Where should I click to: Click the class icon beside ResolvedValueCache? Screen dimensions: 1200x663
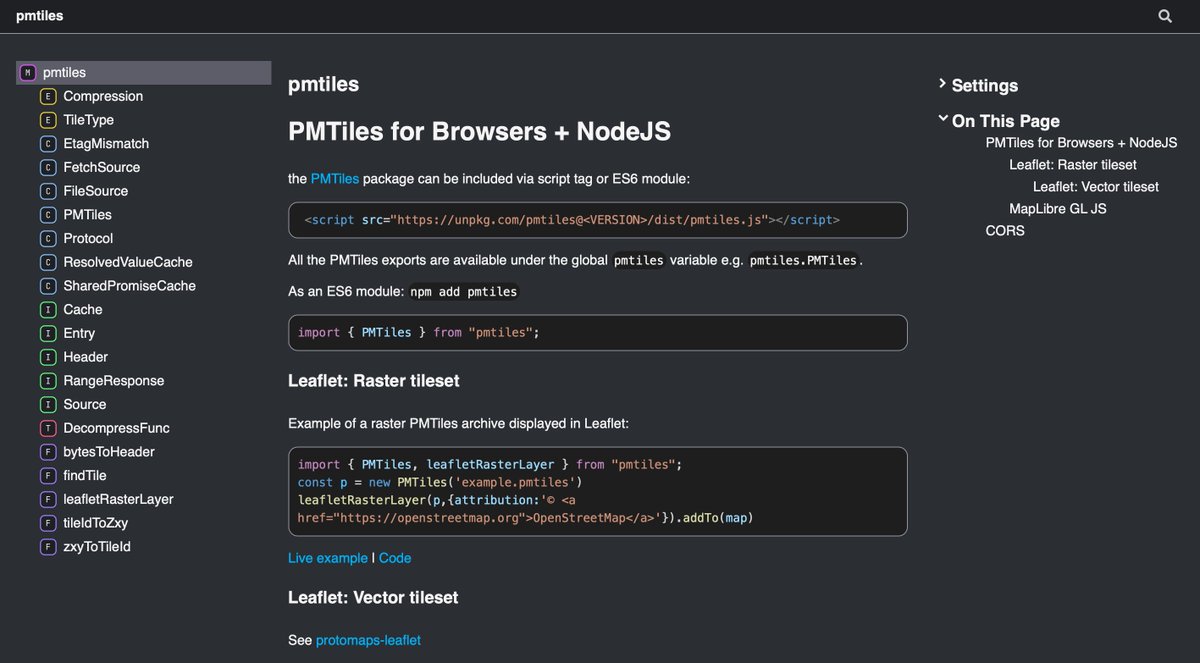[x=48, y=262]
